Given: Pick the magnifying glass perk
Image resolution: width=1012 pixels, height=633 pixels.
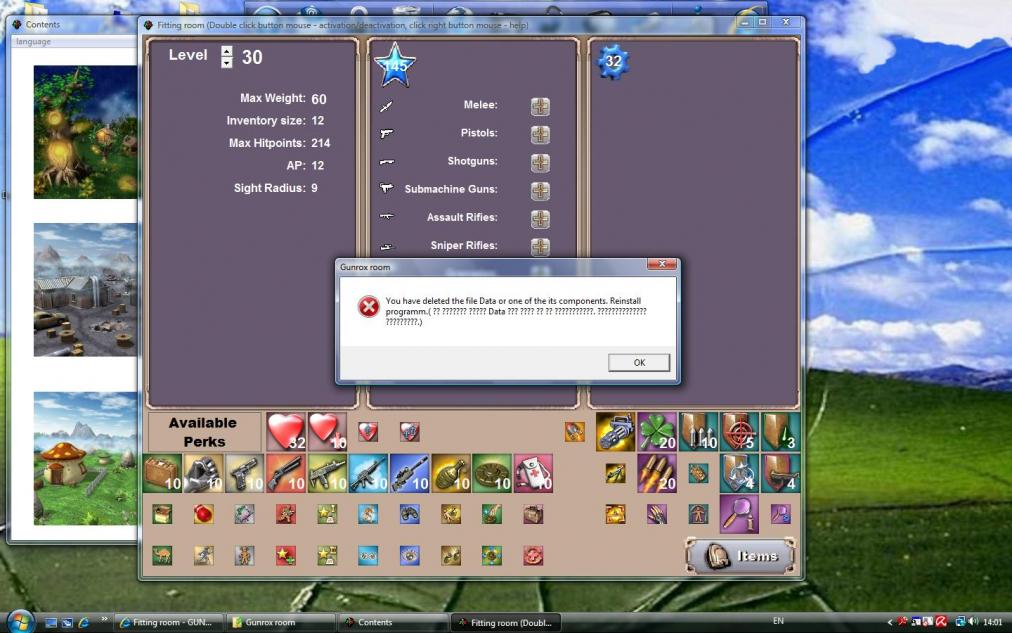Looking at the screenshot, I should click(739, 514).
